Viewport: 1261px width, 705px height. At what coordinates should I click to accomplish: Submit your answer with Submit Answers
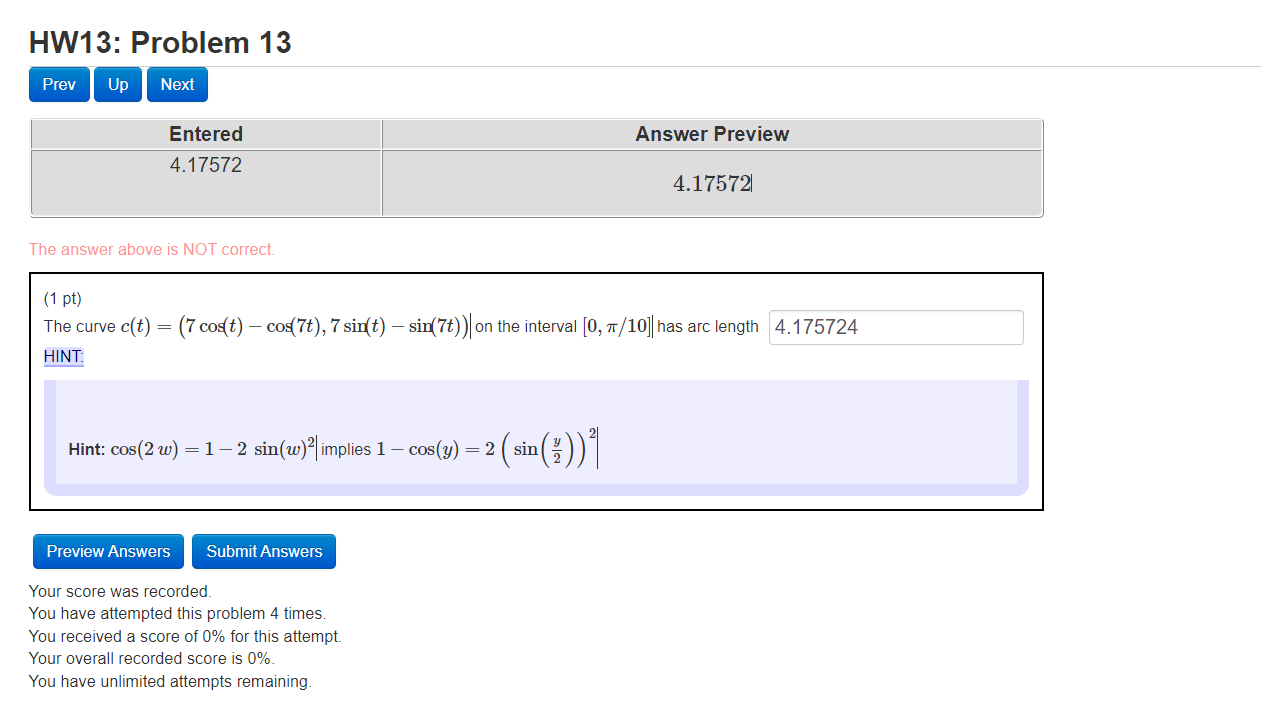point(263,551)
